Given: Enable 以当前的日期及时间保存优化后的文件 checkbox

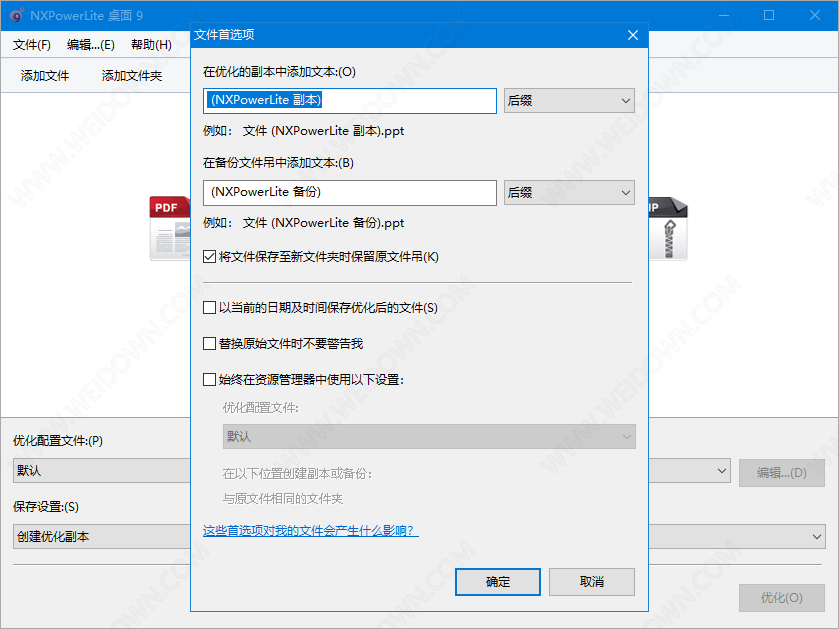Looking at the screenshot, I should 210,308.
